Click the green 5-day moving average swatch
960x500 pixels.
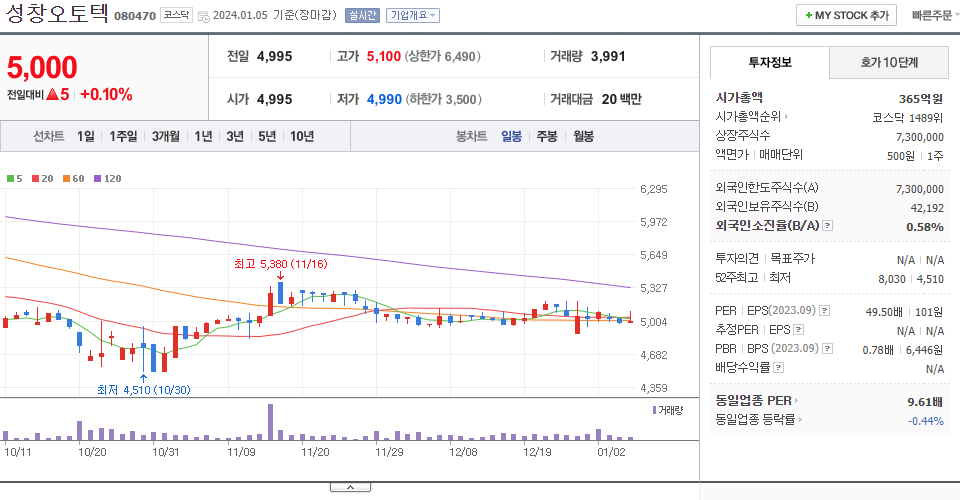point(10,179)
